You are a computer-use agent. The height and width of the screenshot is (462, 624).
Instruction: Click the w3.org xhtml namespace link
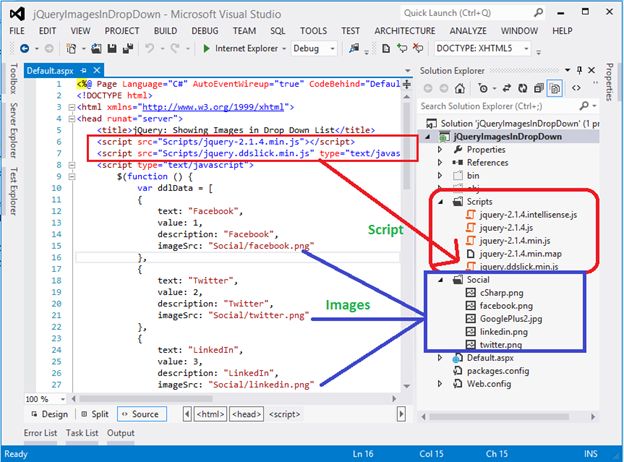click(213, 107)
